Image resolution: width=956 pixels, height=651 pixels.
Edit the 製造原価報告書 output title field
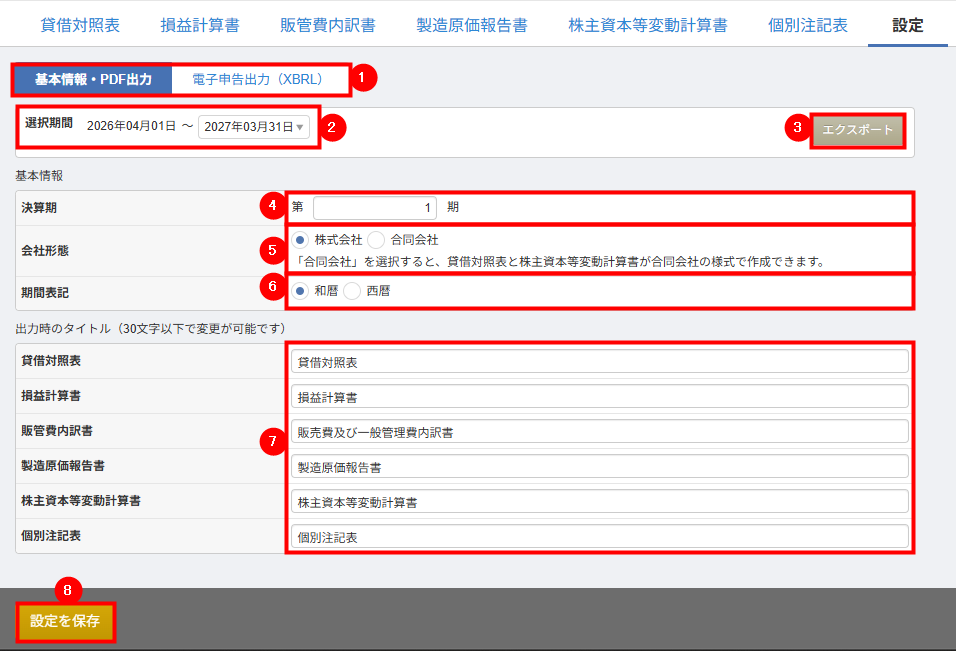click(x=600, y=468)
